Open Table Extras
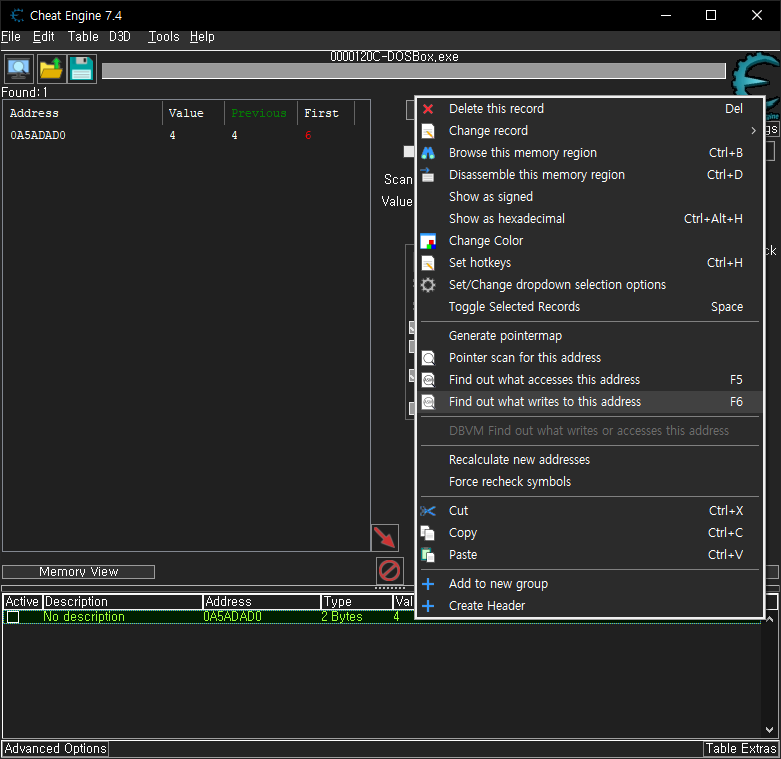The height and width of the screenshot is (759, 781). coord(741,749)
